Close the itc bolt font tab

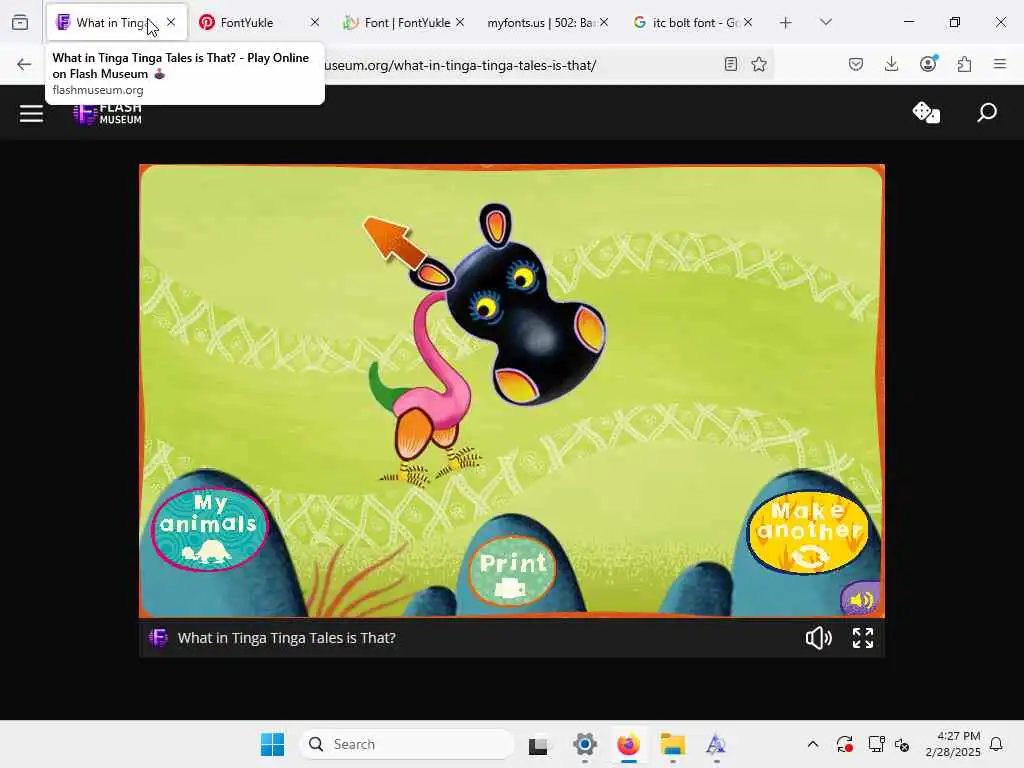point(748,22)
